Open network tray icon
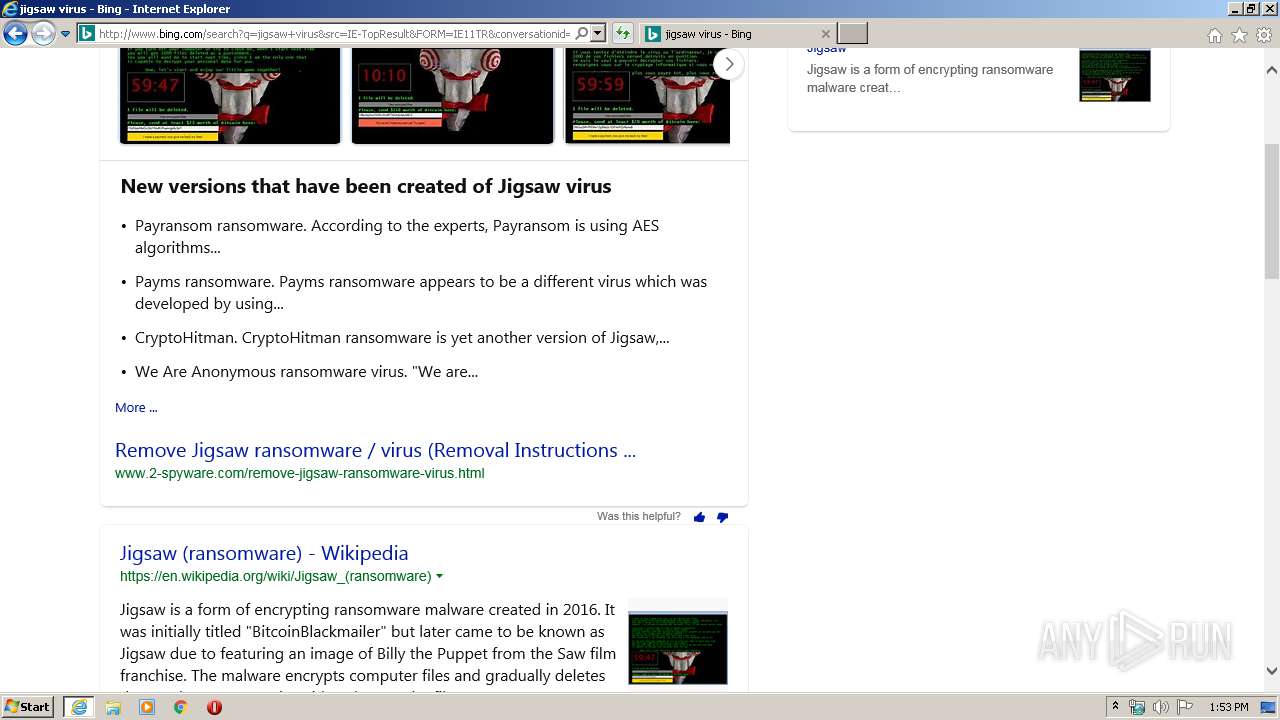The image size is (1280, 720). 1137,707
